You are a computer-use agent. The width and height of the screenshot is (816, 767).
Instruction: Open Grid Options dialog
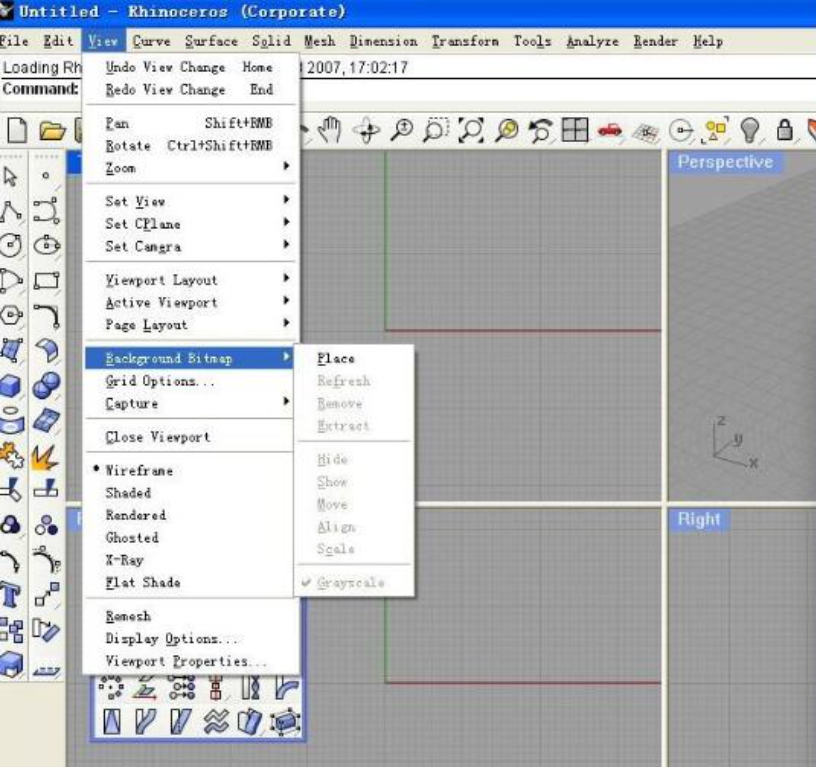click(x=160, y=381)
